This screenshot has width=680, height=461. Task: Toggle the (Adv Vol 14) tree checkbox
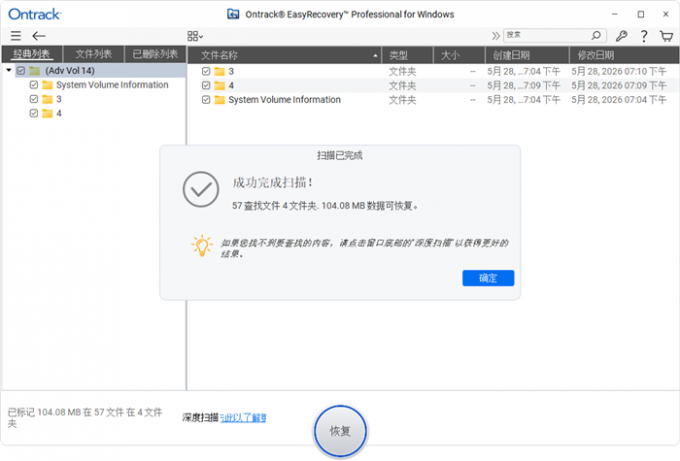(x=21, y=70)
